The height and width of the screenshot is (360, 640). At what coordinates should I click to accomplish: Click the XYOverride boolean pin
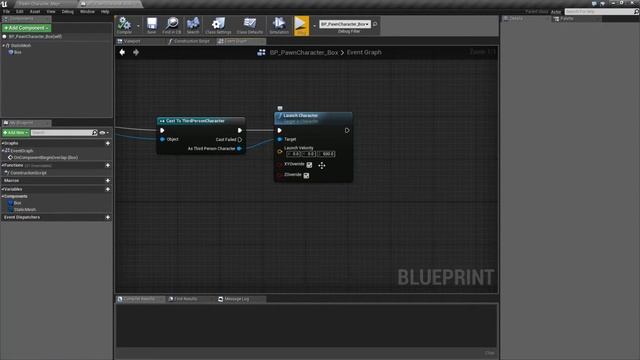tap(280, 165)
